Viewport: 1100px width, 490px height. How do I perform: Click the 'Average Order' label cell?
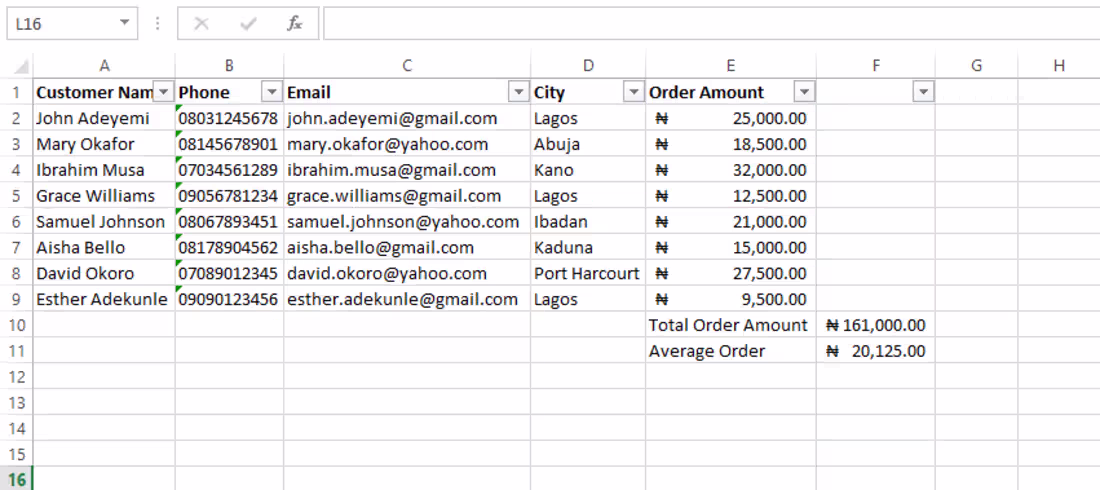731,351
